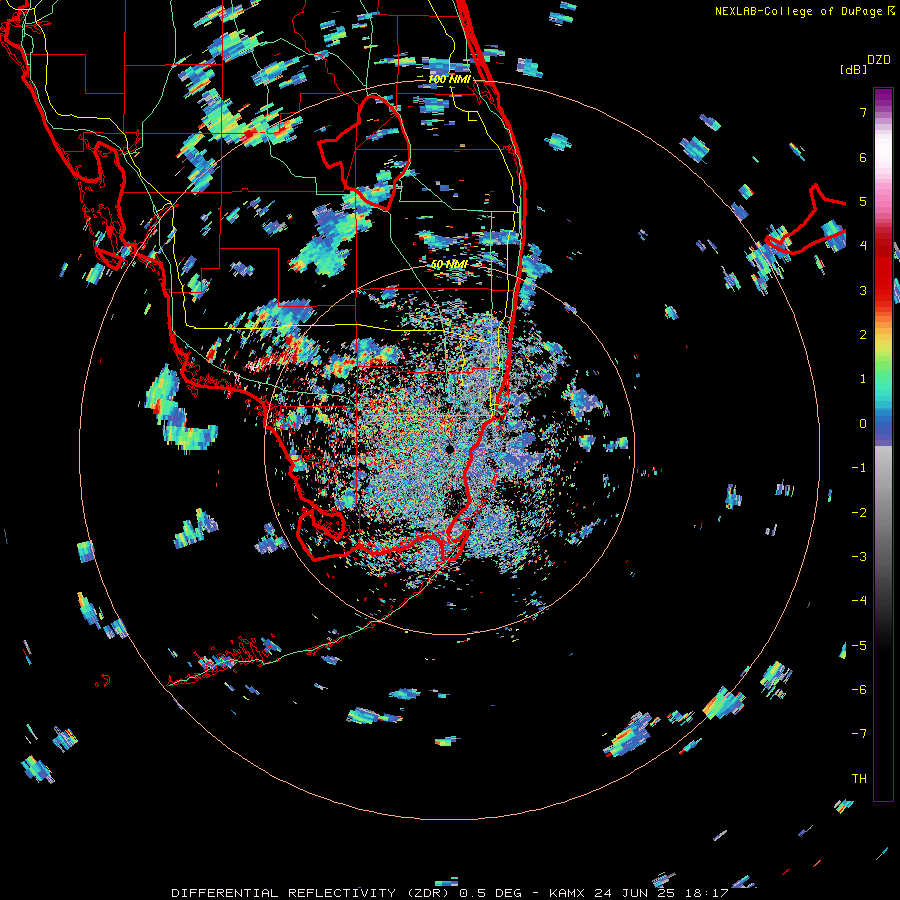Click the NEXLAB-College of DuPage title text
Screen dimensions: 900x900
tap(801, 11)
